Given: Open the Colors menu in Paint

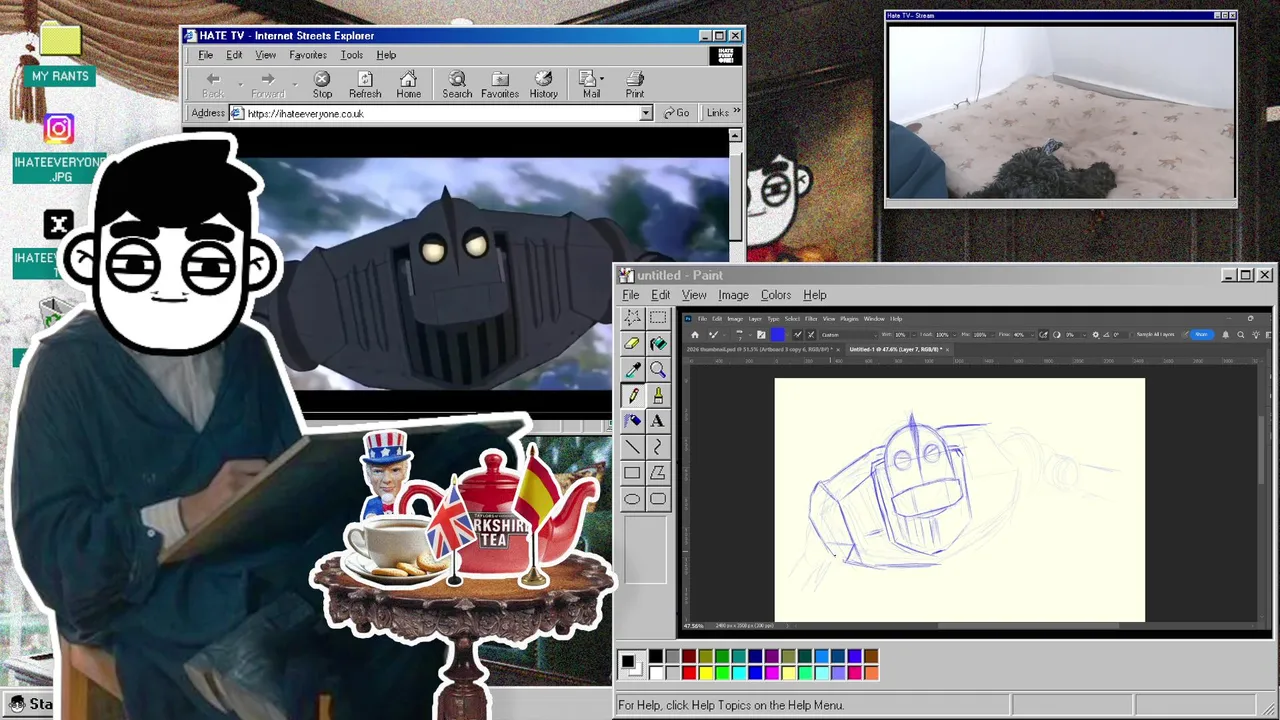Looking at the screenshot, I should [776, 295].
